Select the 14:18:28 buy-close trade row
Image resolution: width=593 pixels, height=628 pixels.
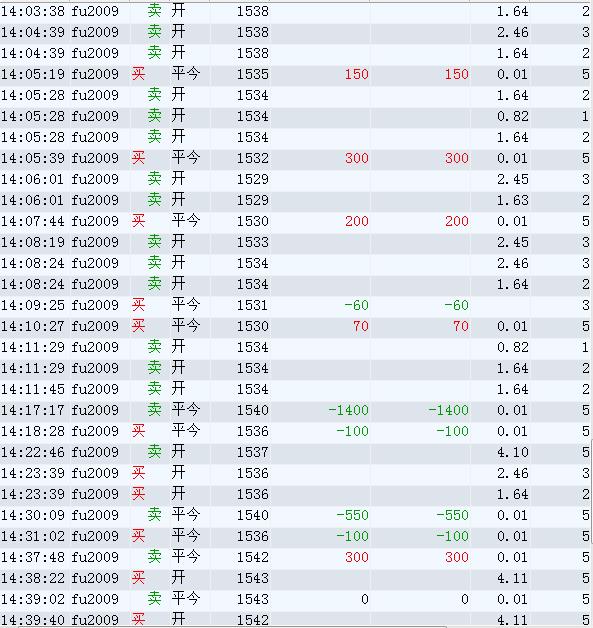tap(296, 431)
